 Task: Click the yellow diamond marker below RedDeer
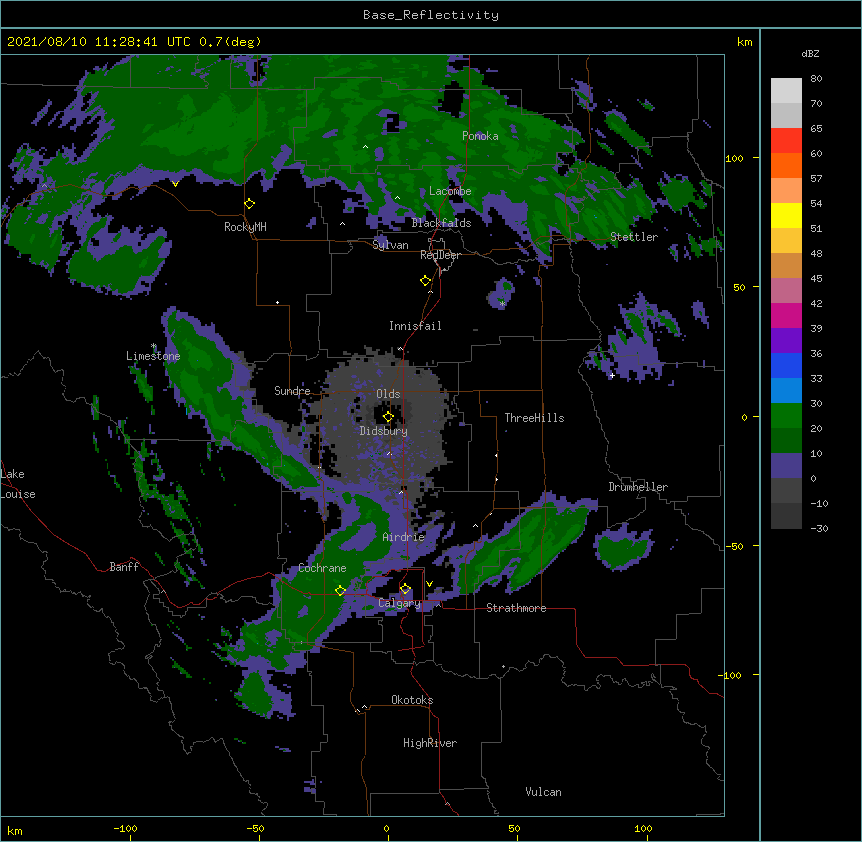[426, 281]
